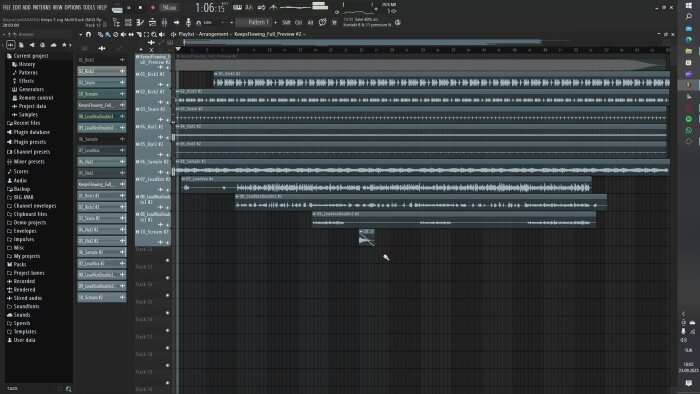Toggle mute dot for Track 13
The width and height of the screenshot is (700, 394).
(x=167, y=278)
